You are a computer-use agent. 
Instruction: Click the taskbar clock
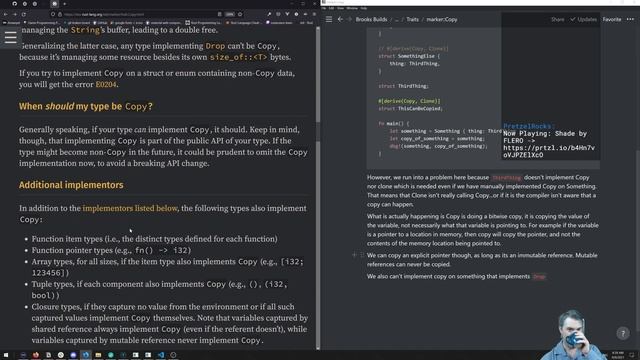click(617, 355)
